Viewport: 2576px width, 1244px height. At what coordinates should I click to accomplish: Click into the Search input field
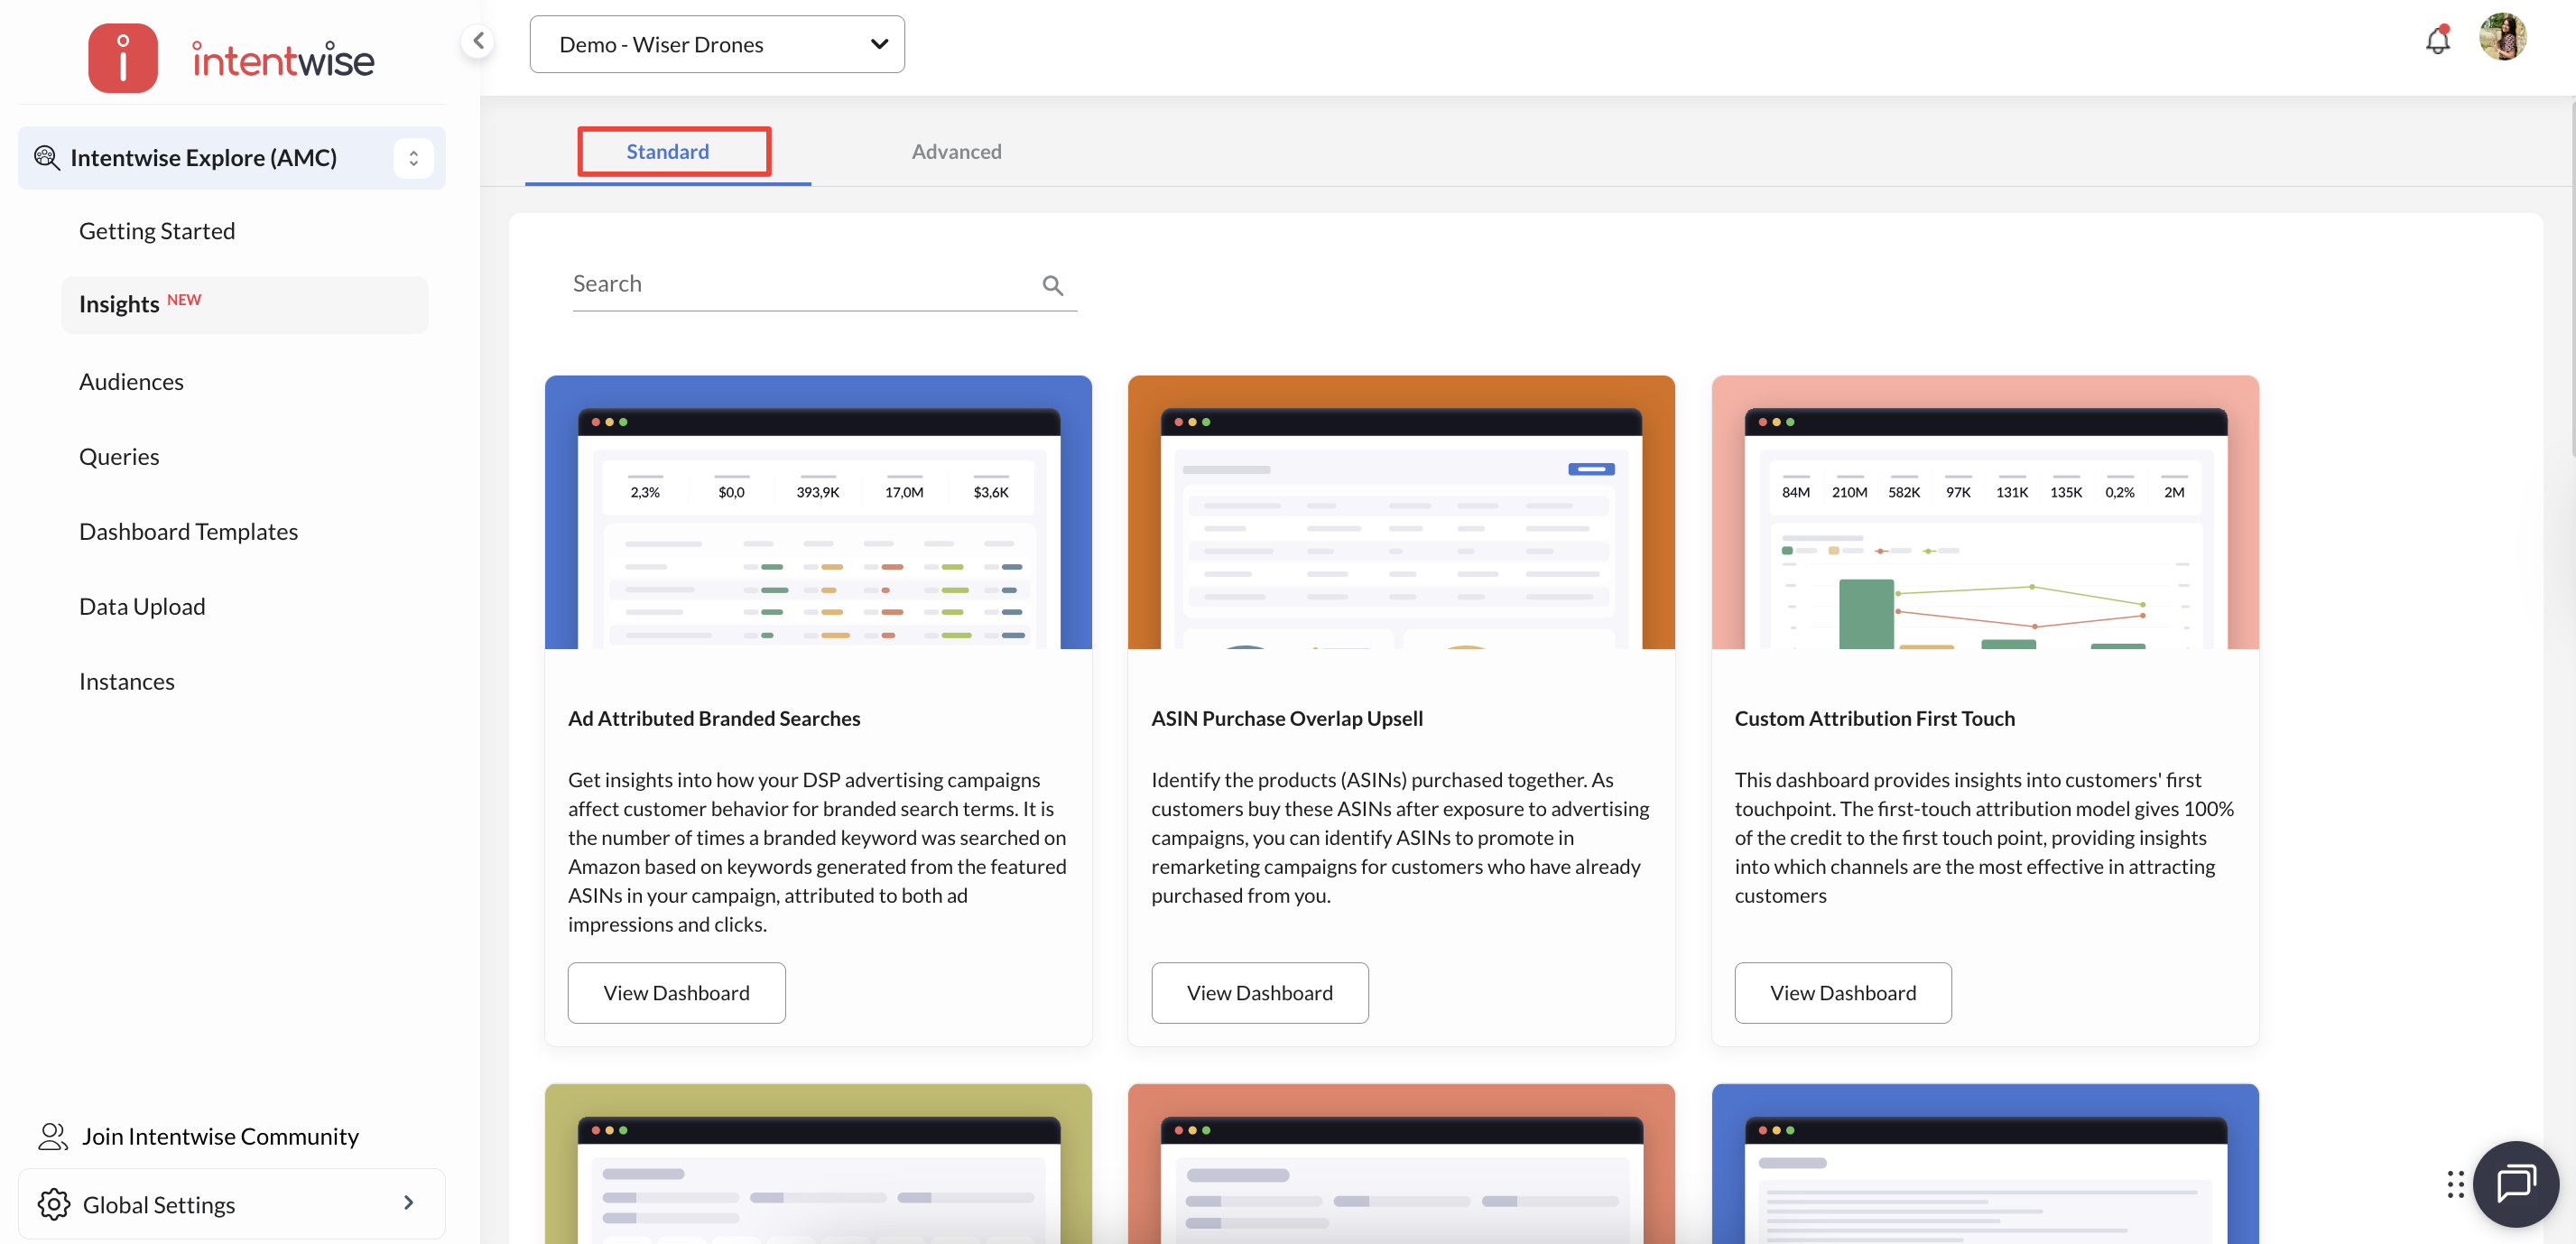tap(800, 284)
